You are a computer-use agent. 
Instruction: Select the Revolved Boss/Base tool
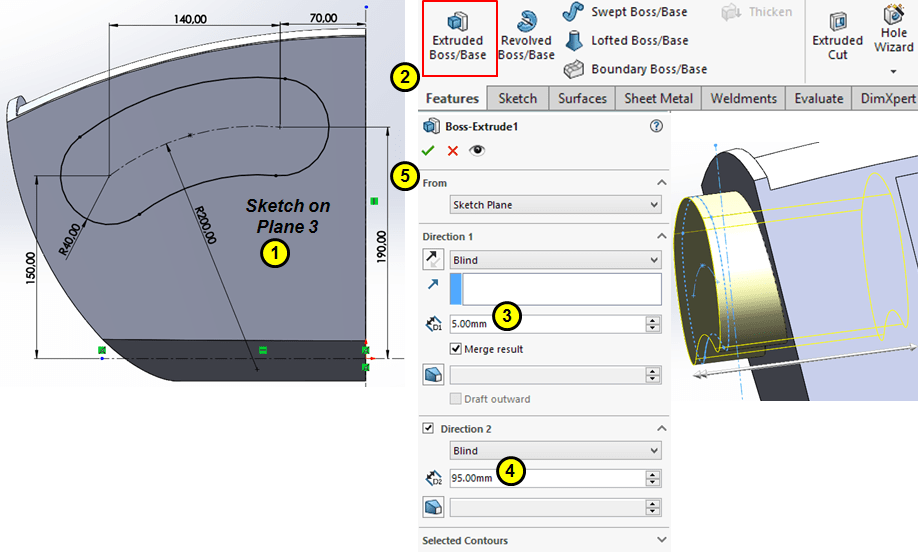coord(526,38)
